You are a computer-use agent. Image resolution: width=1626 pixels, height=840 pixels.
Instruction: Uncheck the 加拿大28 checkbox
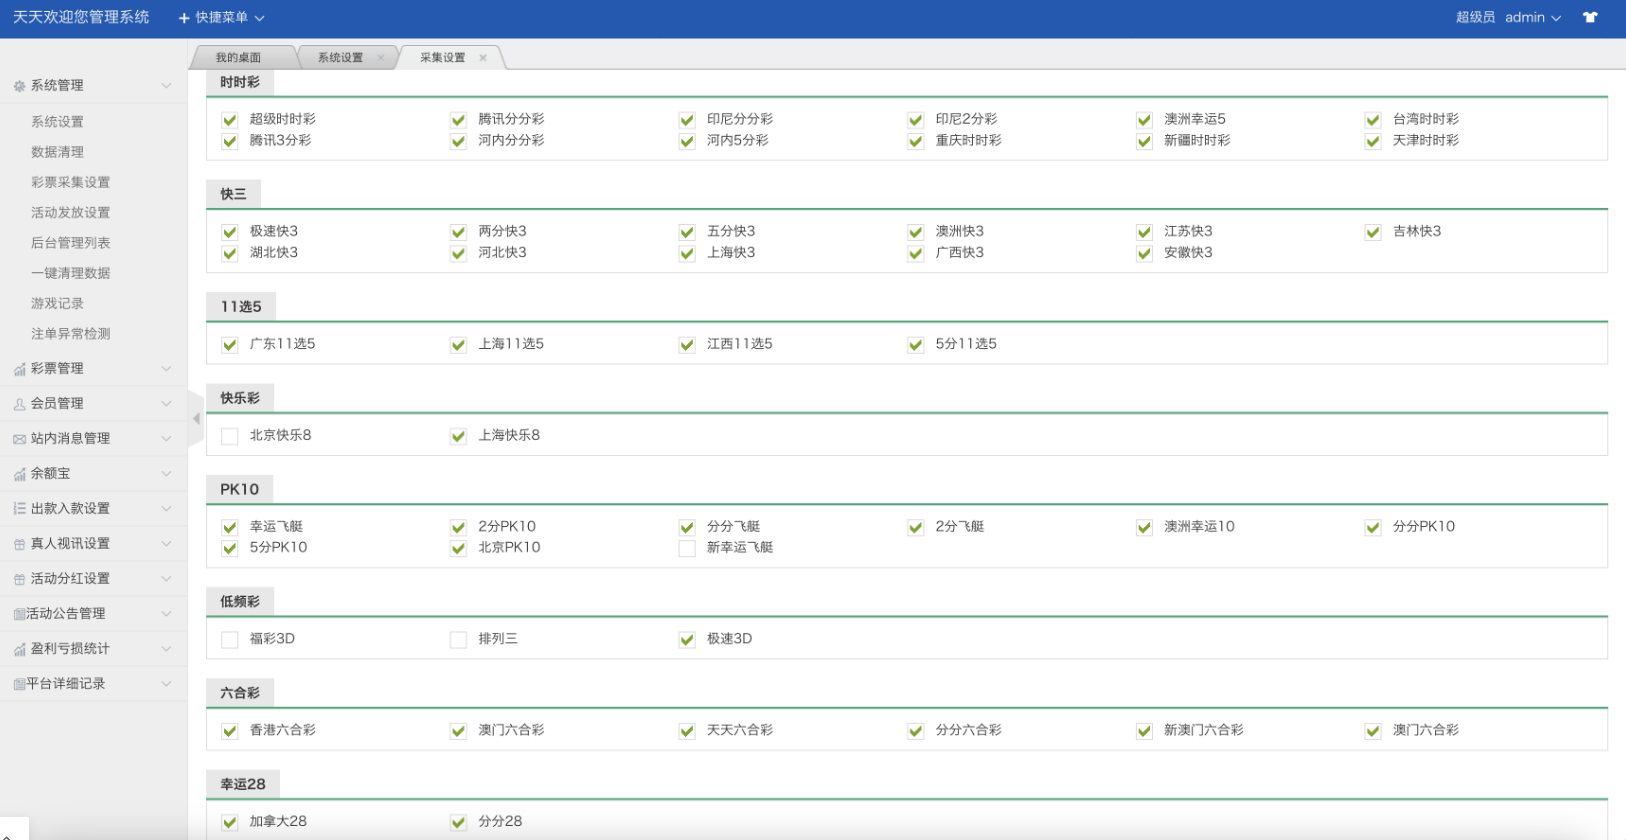[230, 822]
